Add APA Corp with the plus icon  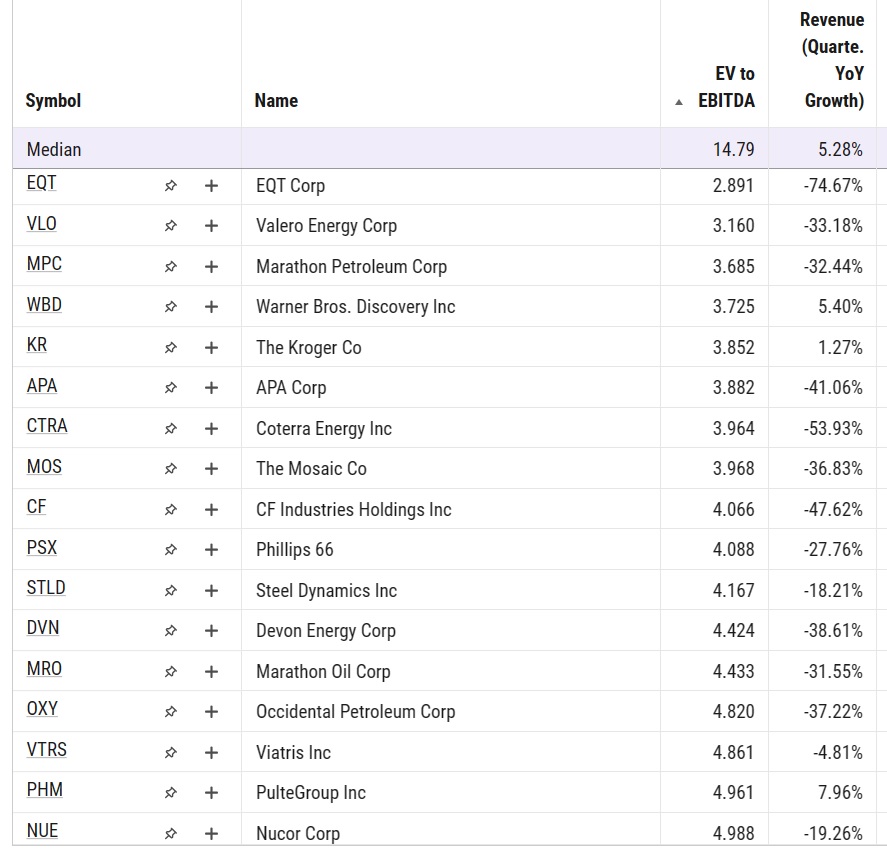(211, 388)
